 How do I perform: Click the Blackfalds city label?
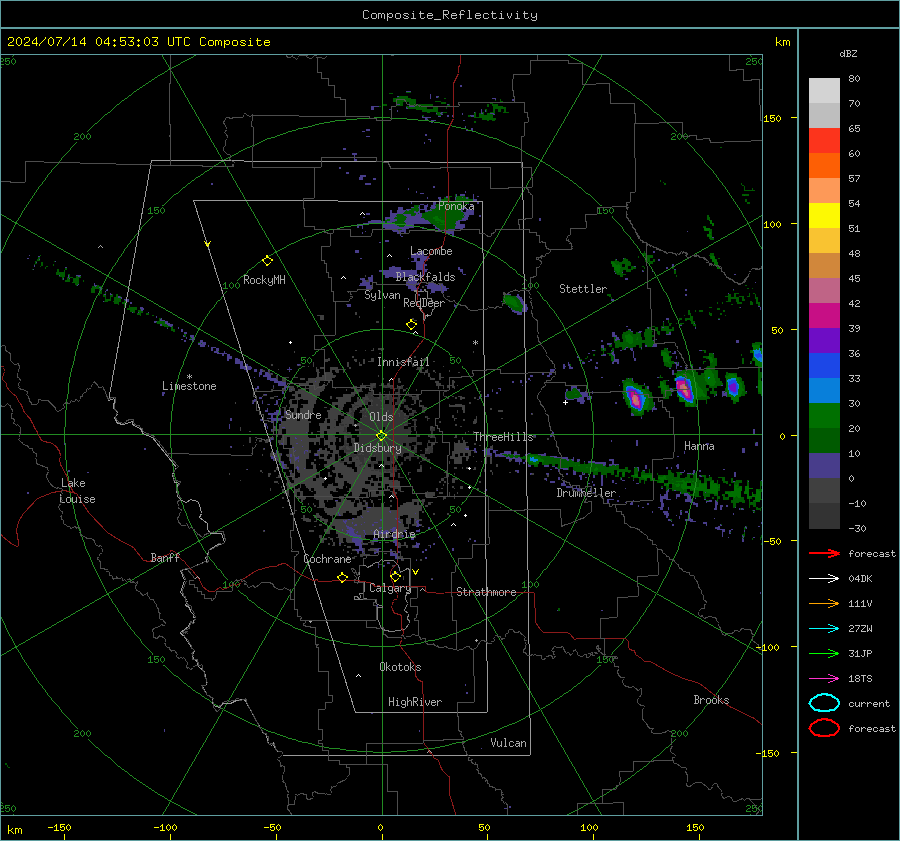pos(425,277)
